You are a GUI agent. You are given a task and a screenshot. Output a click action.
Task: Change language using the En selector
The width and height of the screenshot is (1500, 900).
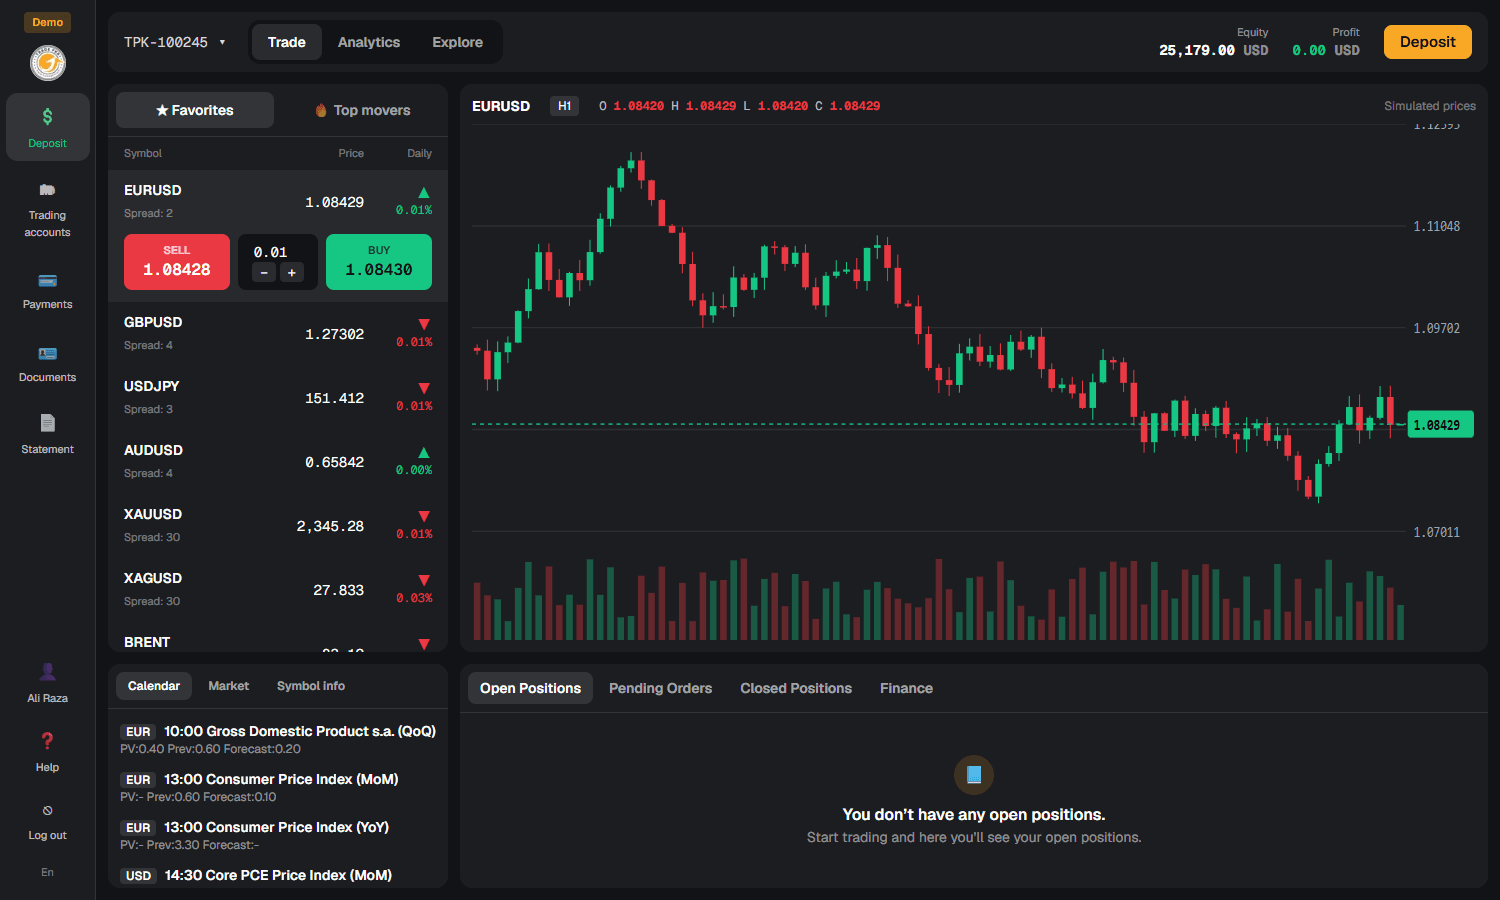[47, 872]
